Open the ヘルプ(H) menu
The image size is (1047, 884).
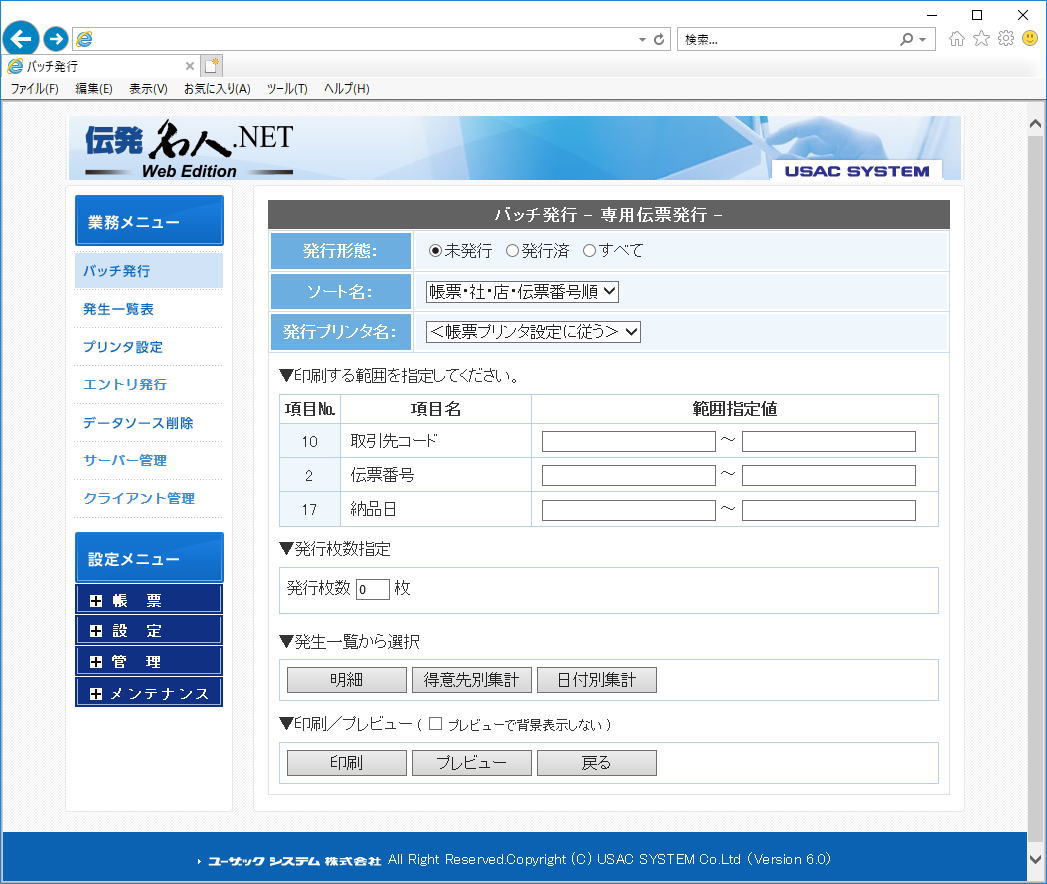tap(347, 89)
